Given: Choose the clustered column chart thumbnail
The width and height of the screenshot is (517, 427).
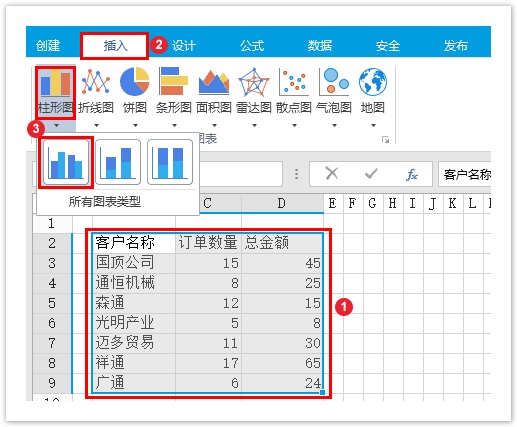Looking at the screenshot, I should (x=66, y=162).
